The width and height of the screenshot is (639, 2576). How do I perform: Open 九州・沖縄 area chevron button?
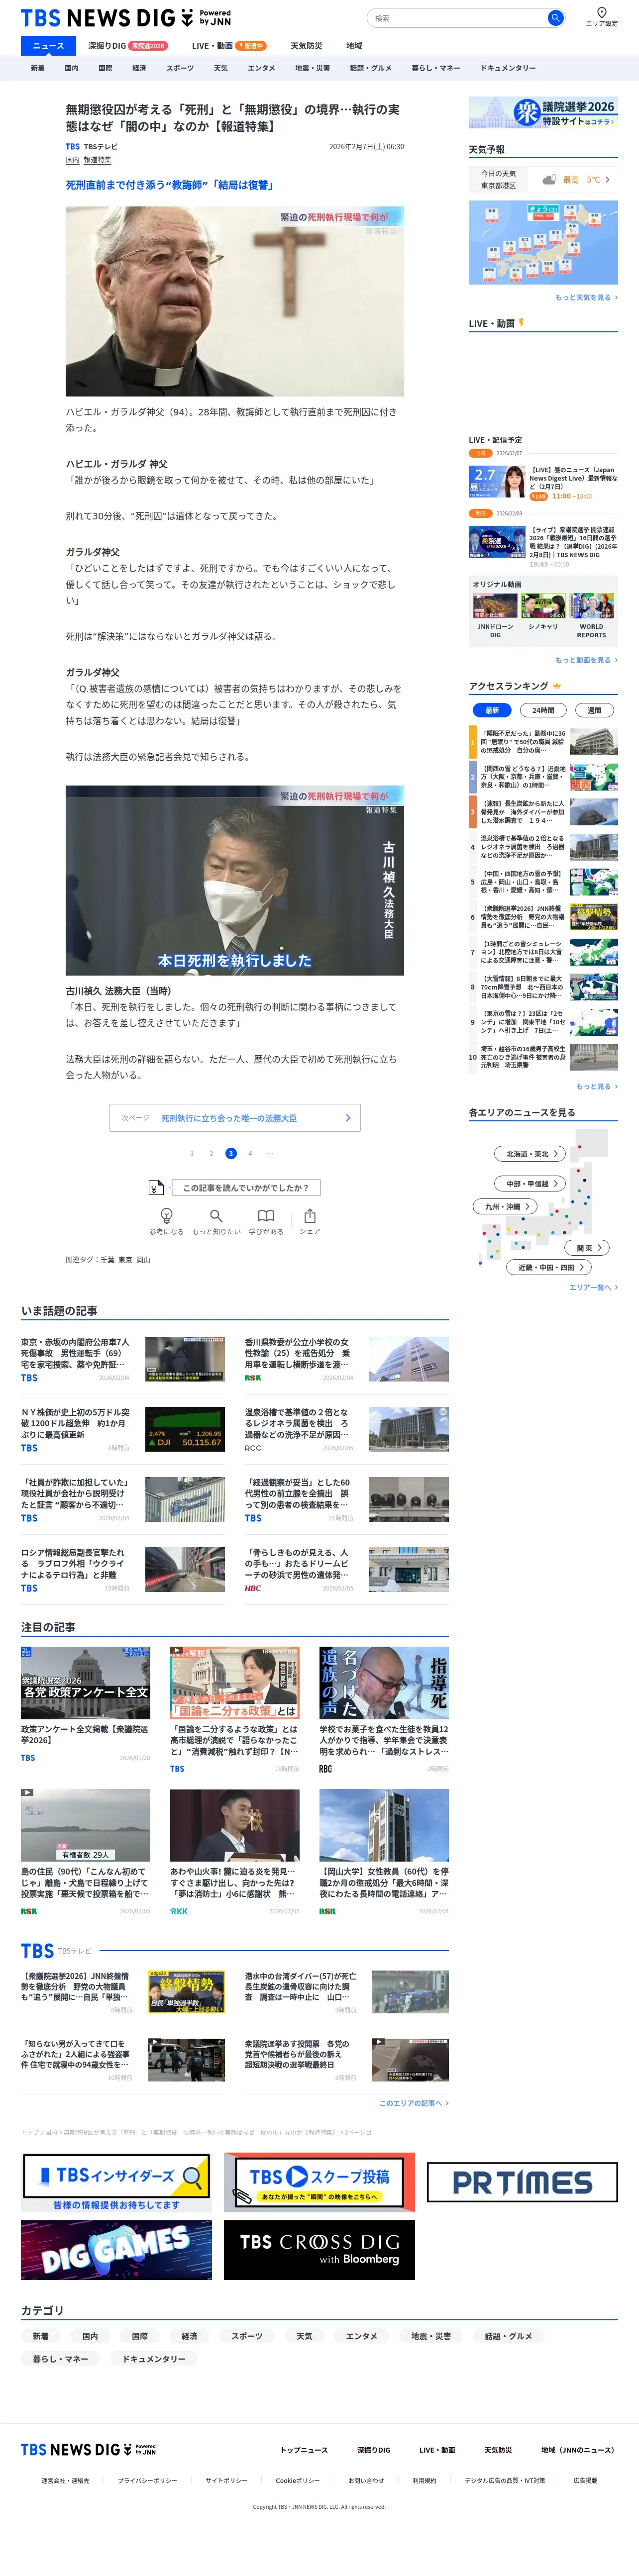click(x=505, y=1206)
